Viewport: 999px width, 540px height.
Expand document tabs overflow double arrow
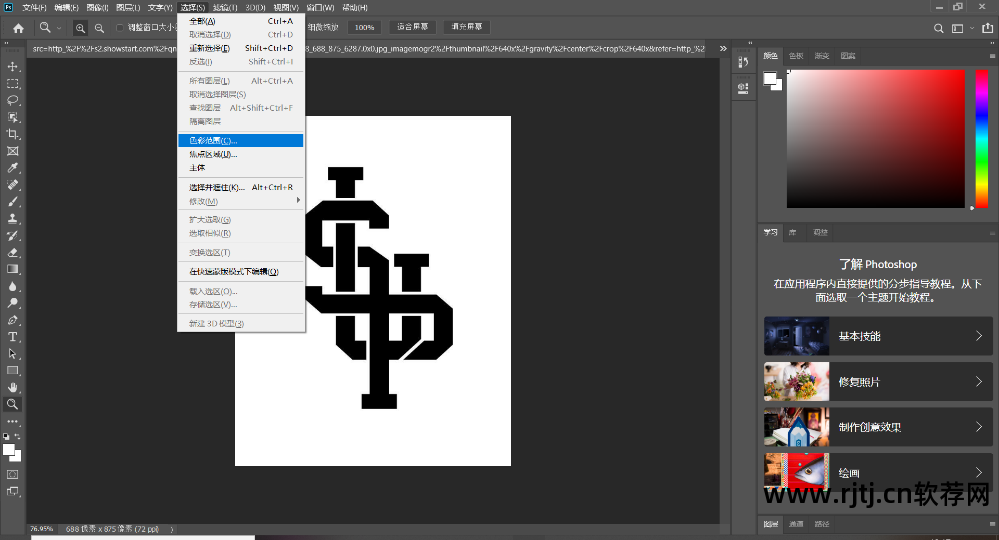click(x=723, y=48)
